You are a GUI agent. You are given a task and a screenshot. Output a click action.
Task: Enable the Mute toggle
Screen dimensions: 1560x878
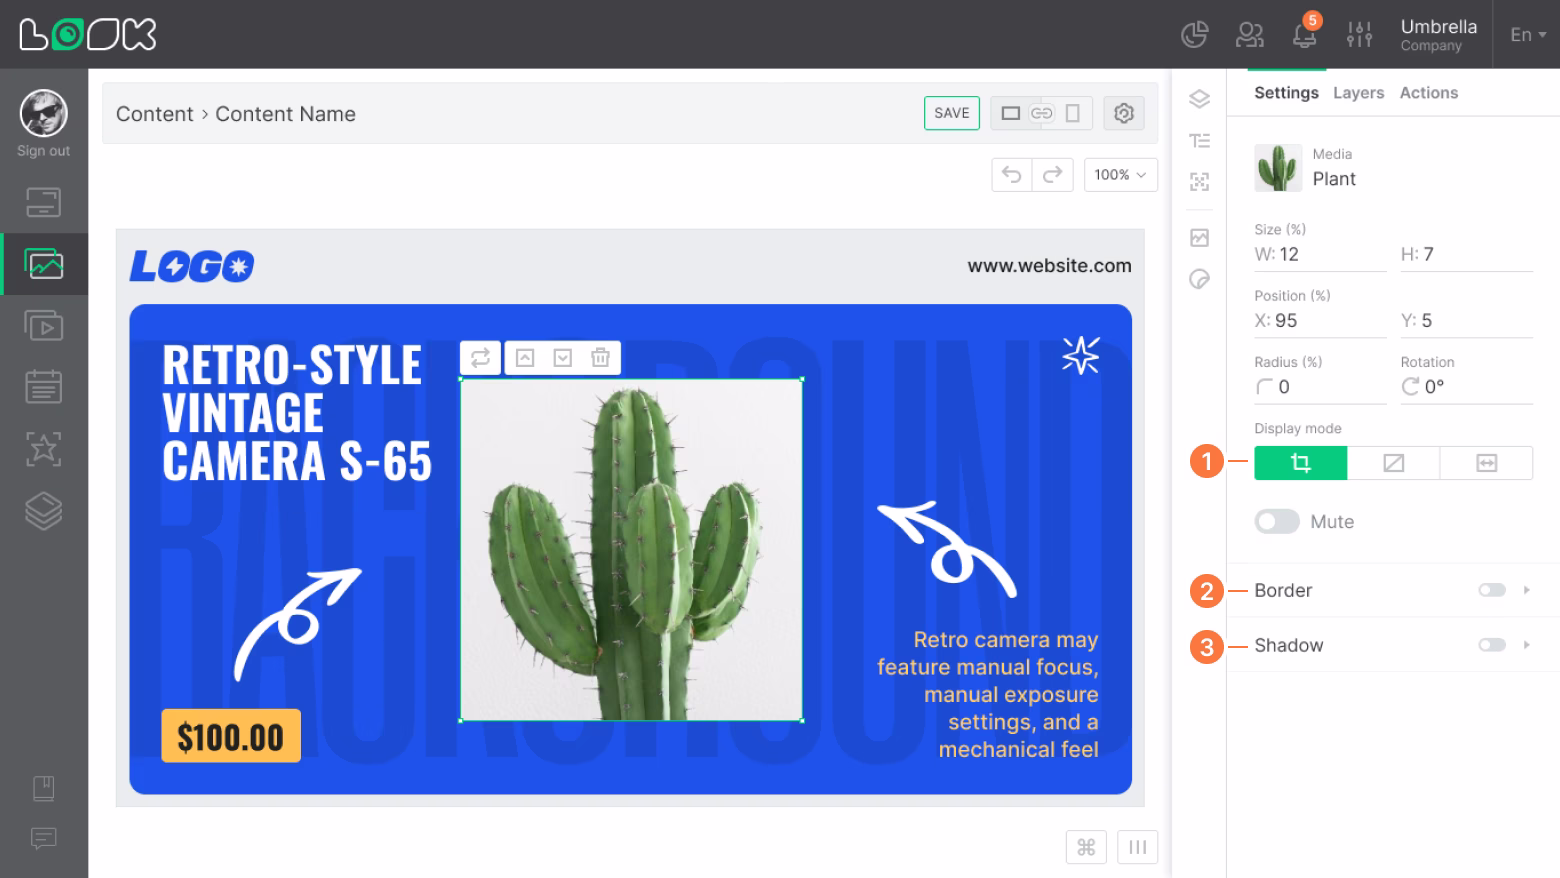pos(1276,521)
